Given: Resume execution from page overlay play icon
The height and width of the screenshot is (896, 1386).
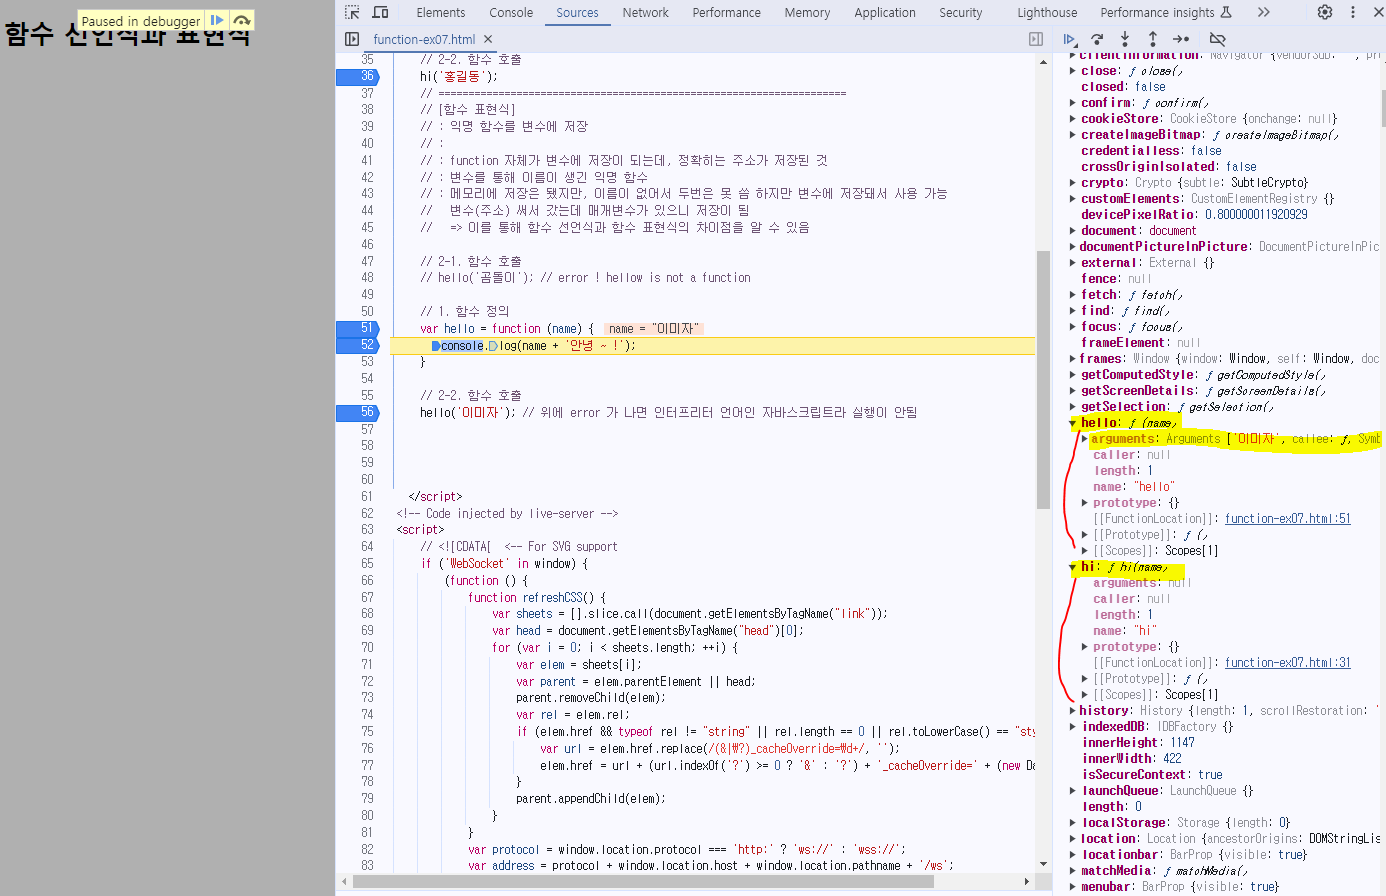Looking at the screenshot, I should point(217,20).
